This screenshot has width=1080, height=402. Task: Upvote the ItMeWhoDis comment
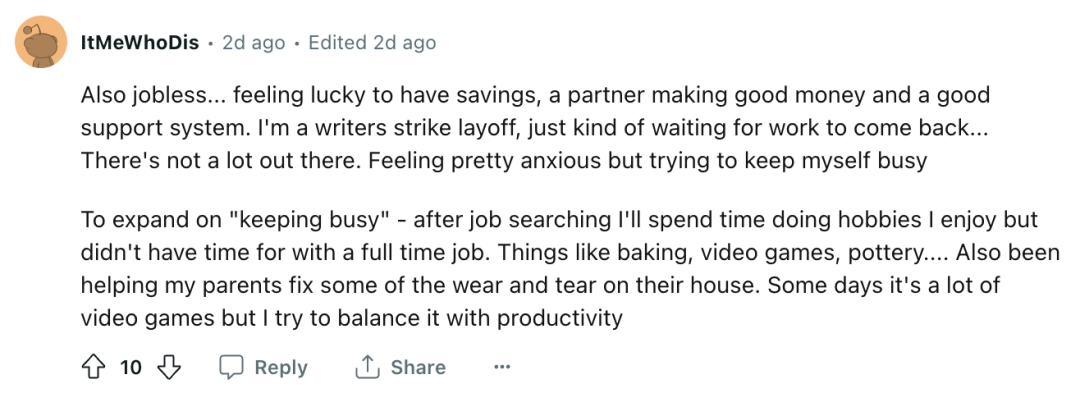click(x=94, y=367)
